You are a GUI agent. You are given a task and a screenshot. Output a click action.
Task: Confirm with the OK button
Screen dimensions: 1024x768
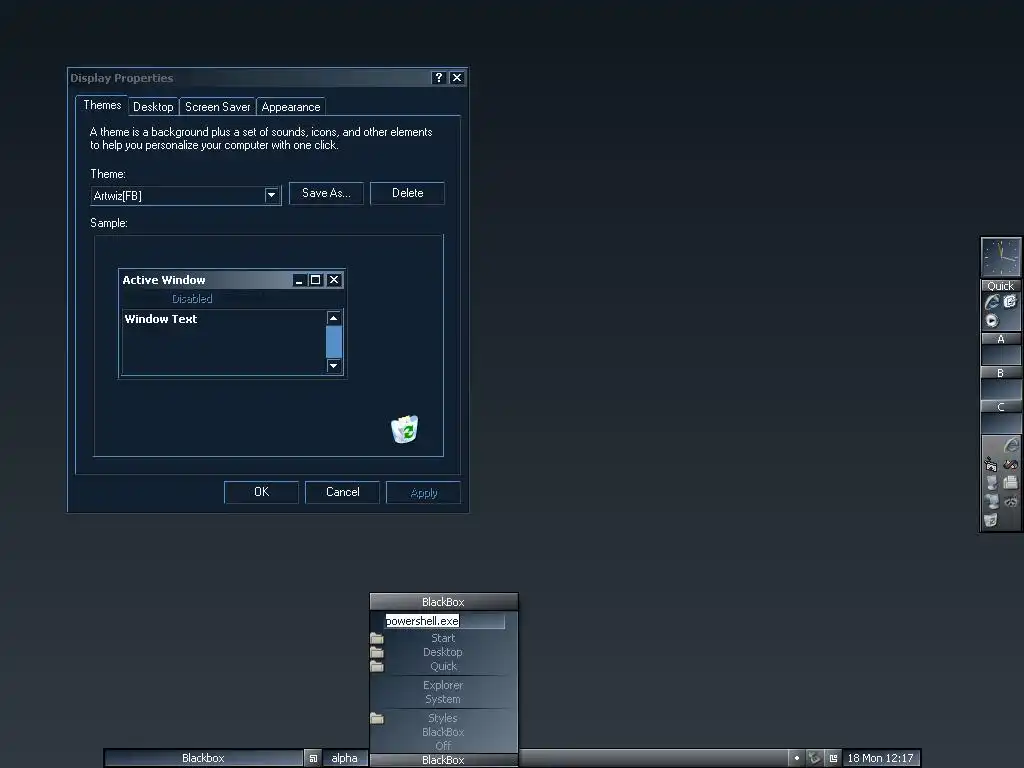261,492
